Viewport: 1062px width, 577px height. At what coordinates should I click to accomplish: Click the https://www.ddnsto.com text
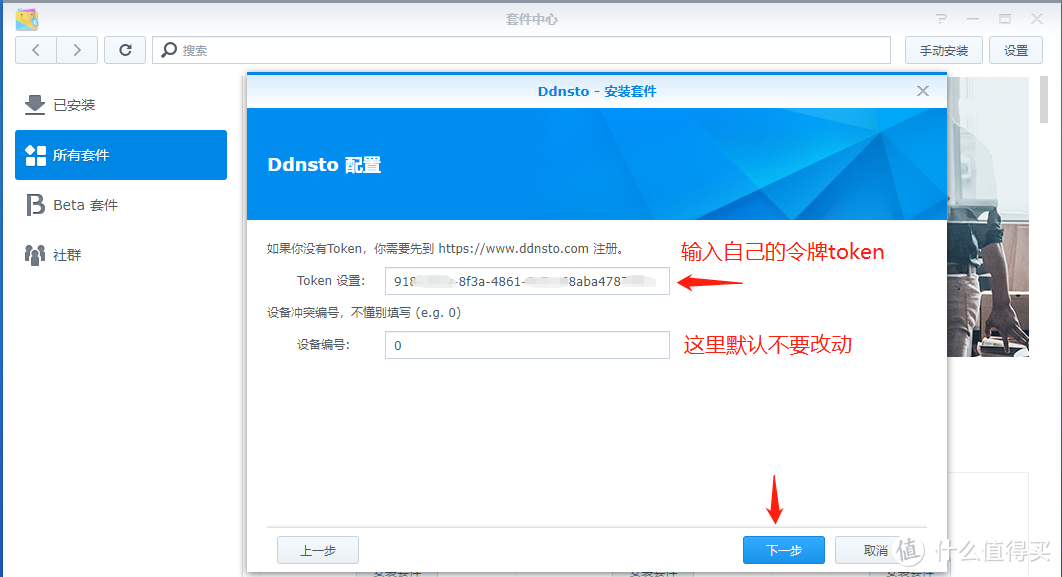tap(513, 249)
